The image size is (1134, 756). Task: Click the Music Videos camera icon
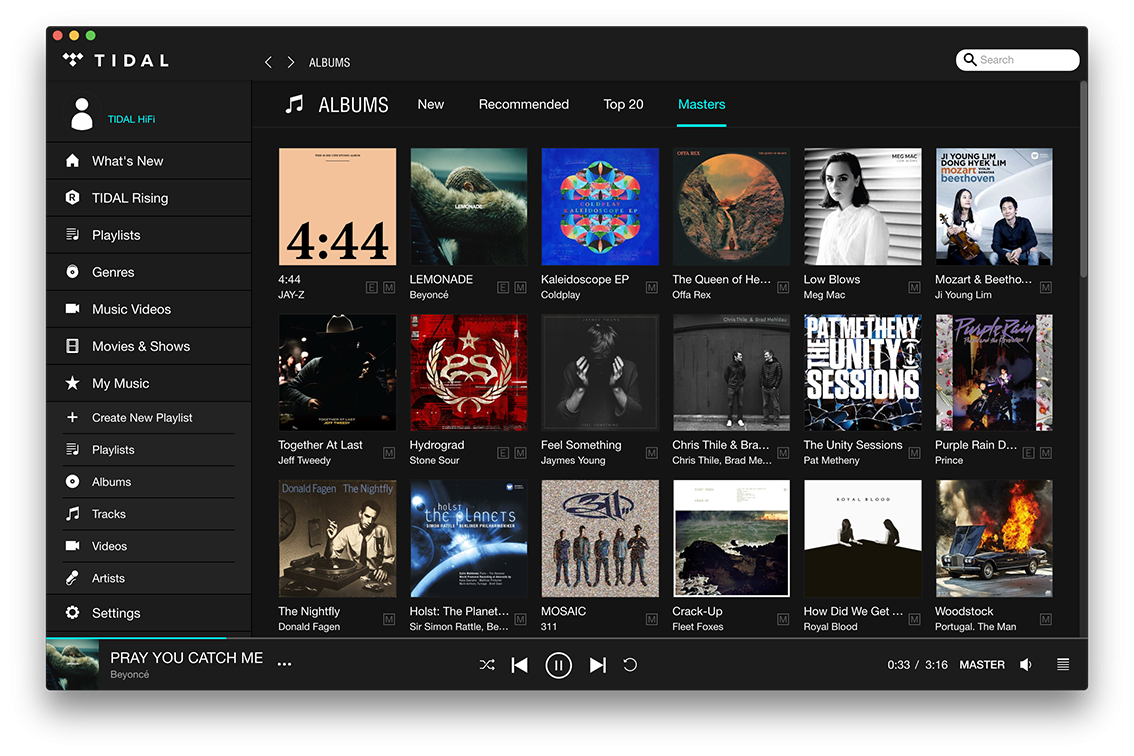(72, 309)
